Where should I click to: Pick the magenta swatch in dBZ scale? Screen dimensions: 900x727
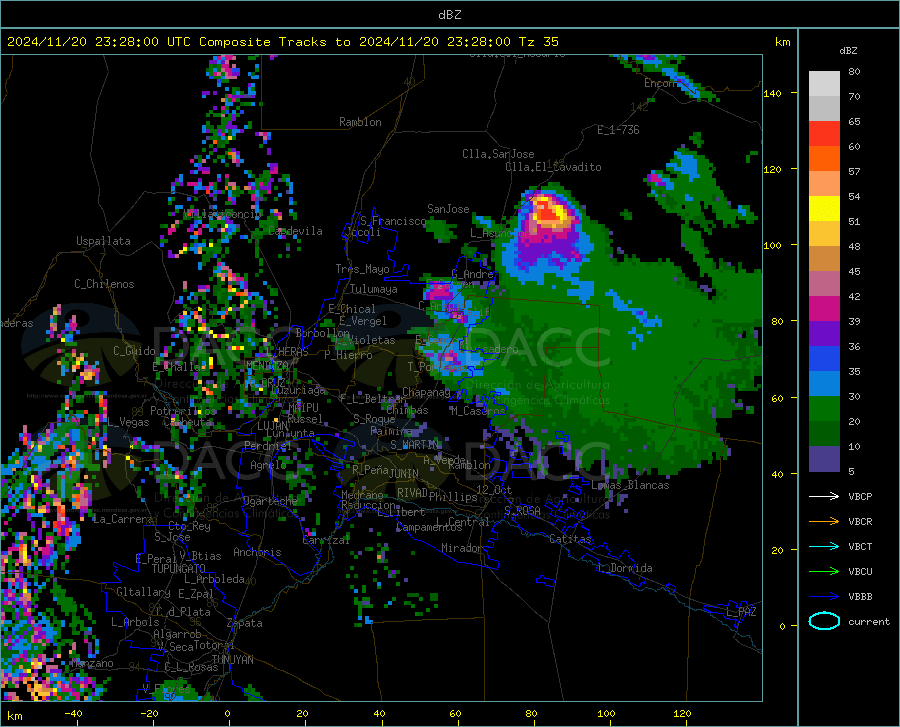click(x=824, y=309)
